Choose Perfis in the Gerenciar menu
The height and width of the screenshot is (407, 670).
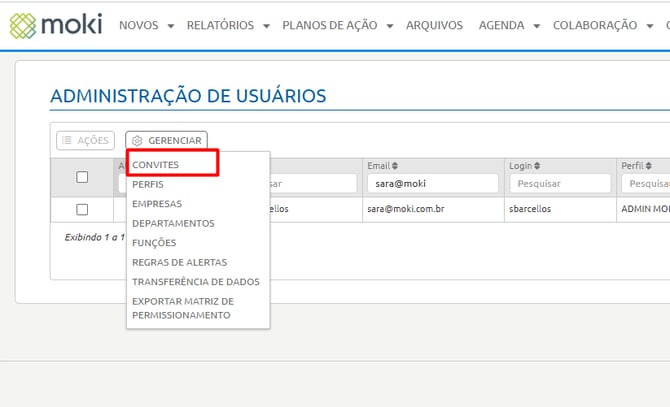(148, 185)
